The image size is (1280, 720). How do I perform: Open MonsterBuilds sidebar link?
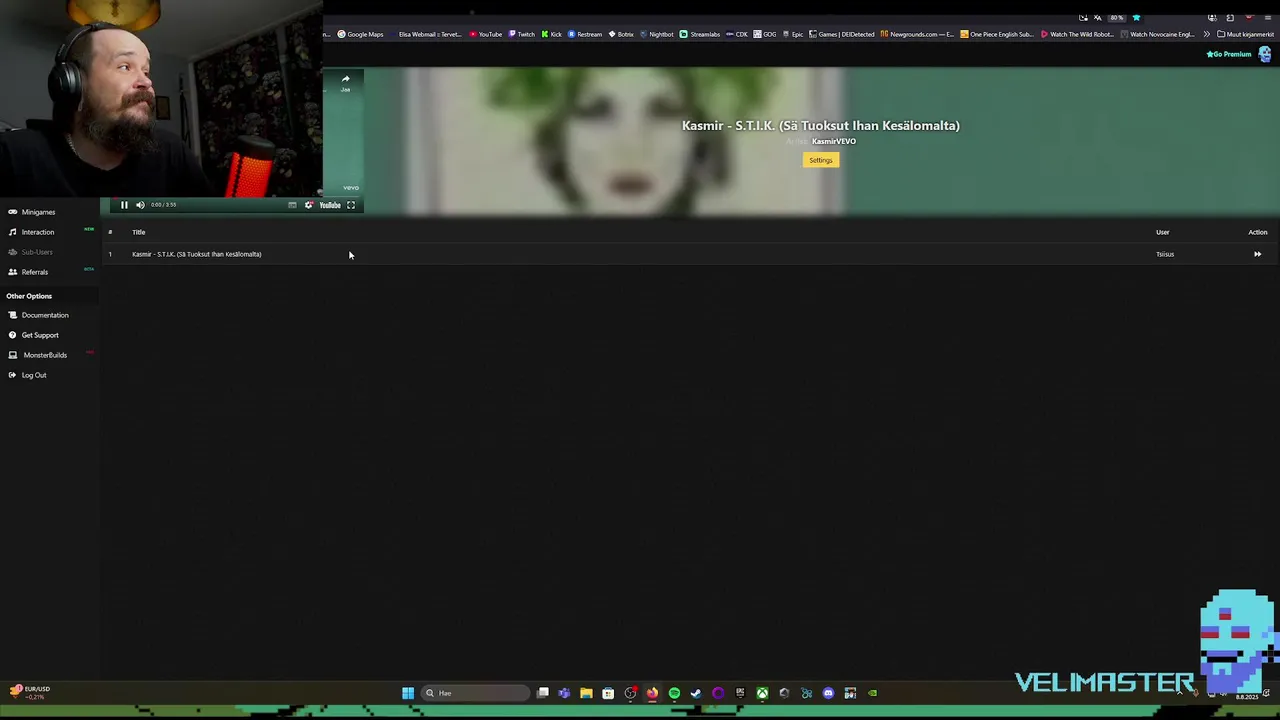[x=45, y=355]
